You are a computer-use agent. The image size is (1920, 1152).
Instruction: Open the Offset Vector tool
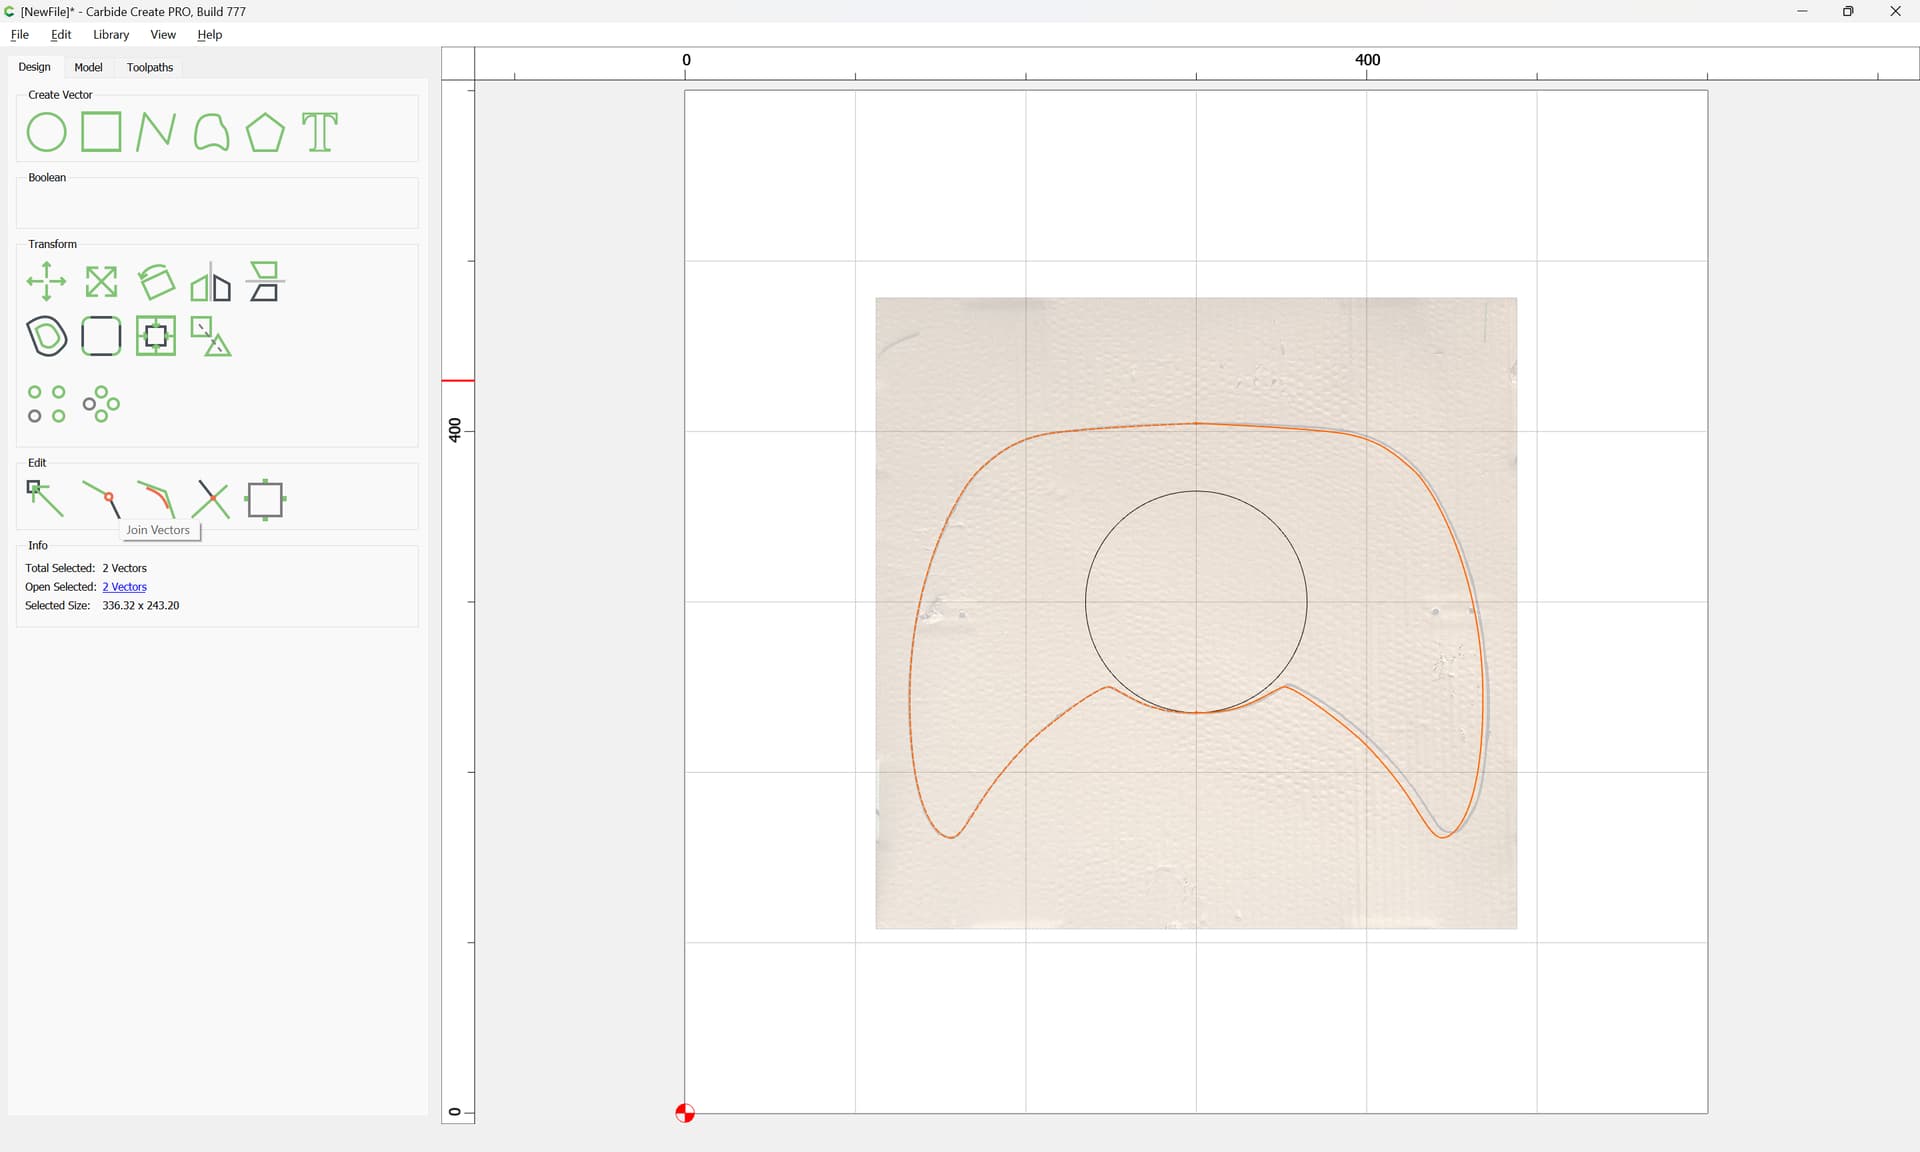[46, 336]
